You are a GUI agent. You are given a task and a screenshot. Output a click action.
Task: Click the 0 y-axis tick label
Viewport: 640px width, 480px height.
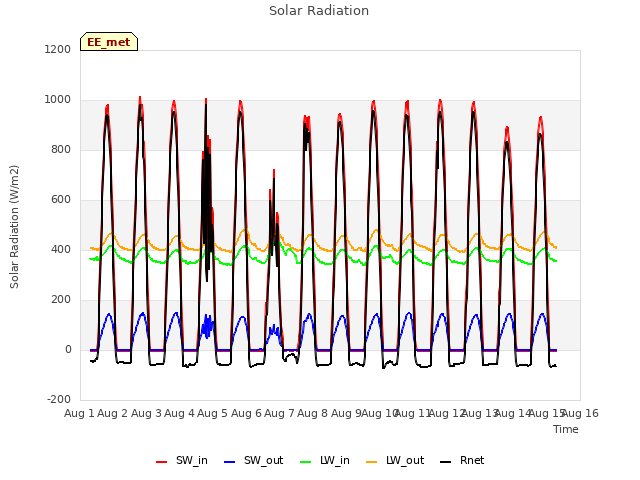[x=68, y=349]
